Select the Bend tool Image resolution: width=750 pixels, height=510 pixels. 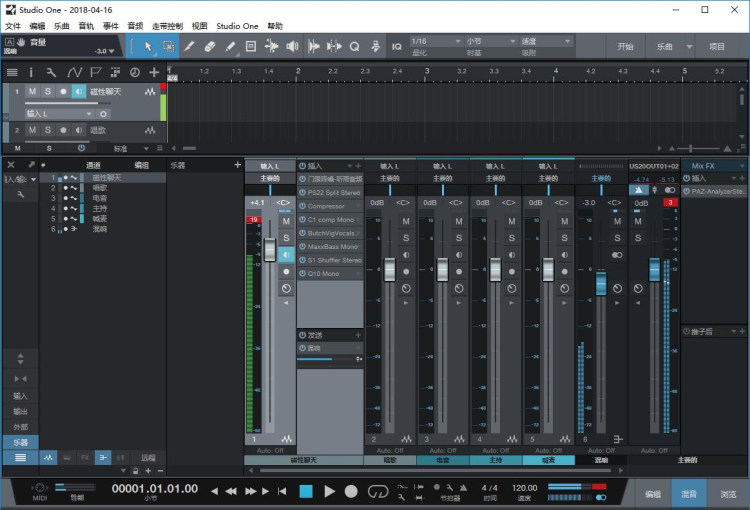pyautogui.click(x=271, y=46)
